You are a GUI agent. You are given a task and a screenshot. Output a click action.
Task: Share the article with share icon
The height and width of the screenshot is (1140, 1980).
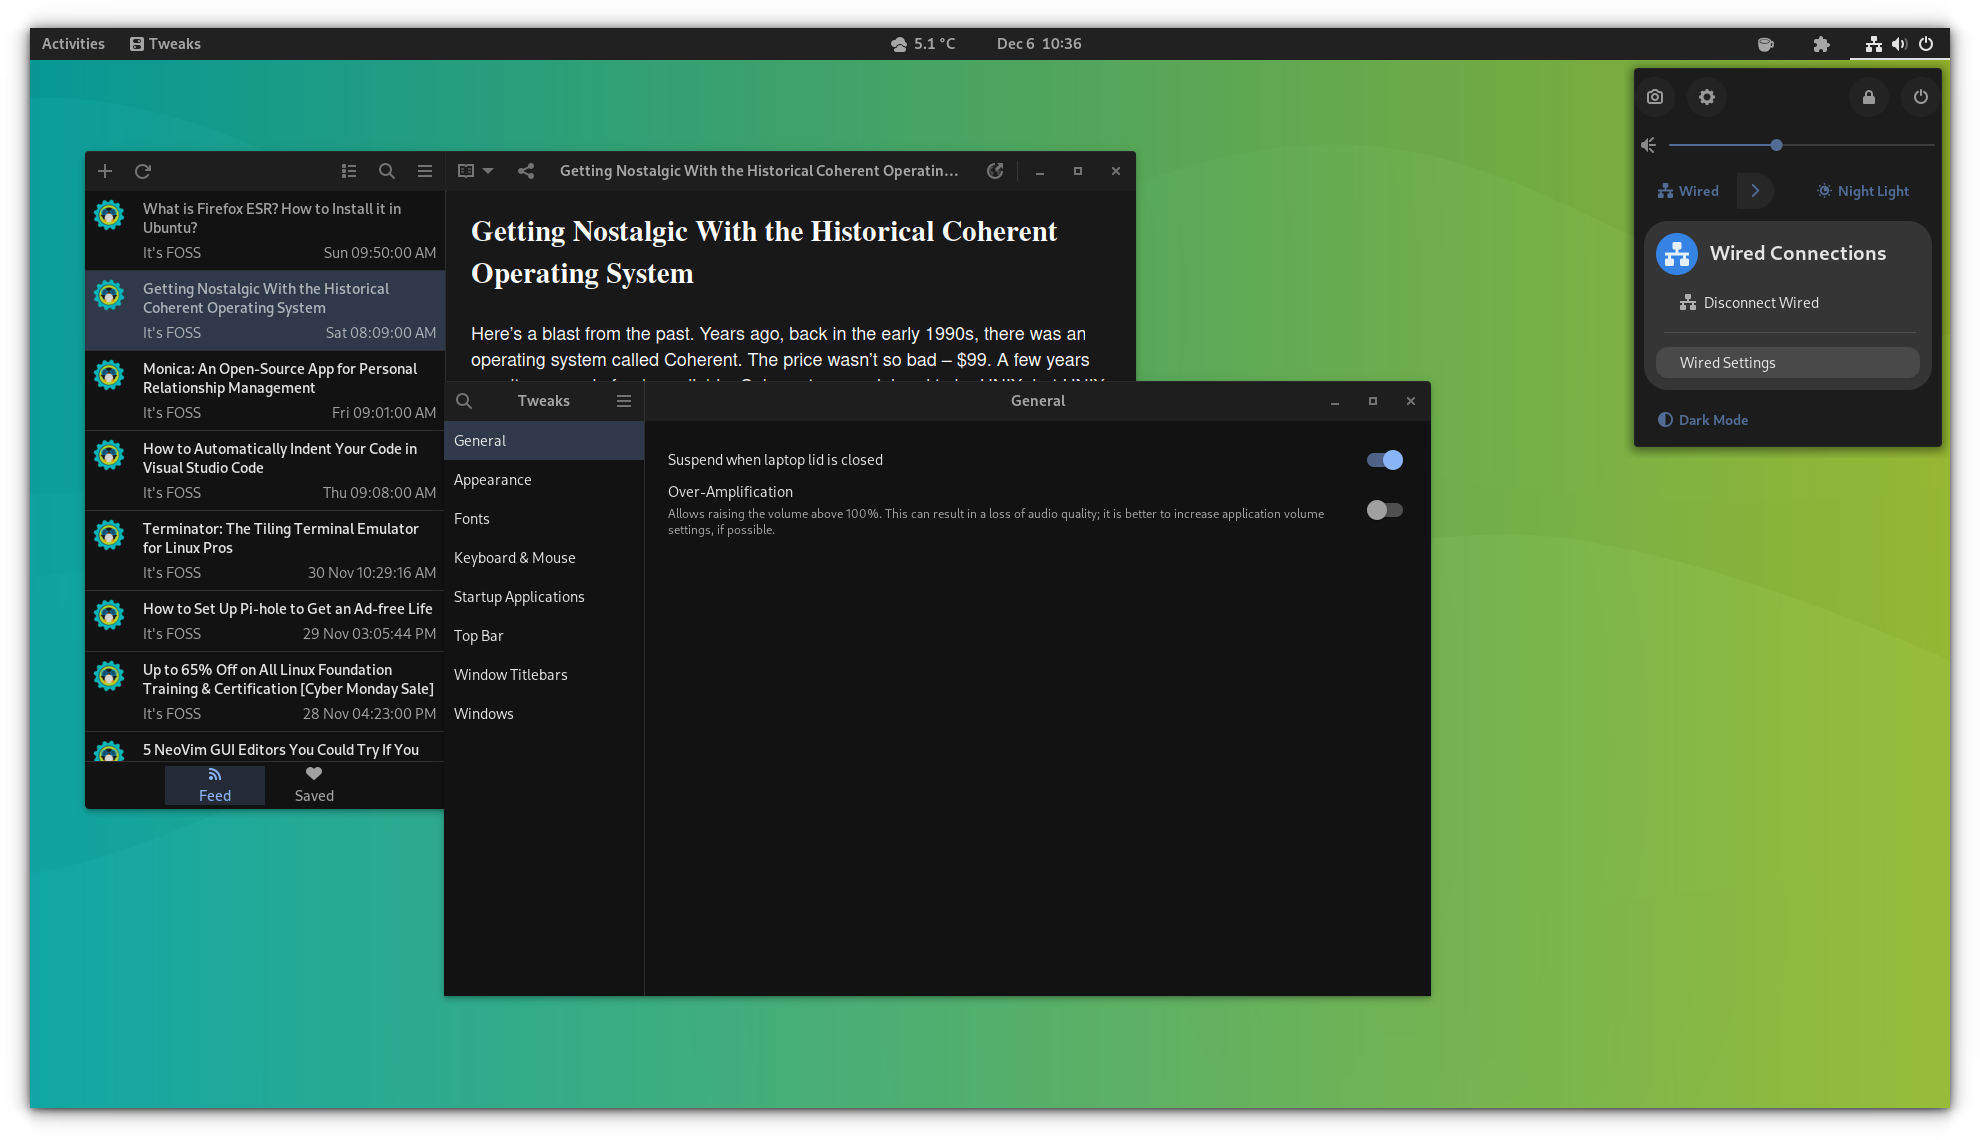526,171
